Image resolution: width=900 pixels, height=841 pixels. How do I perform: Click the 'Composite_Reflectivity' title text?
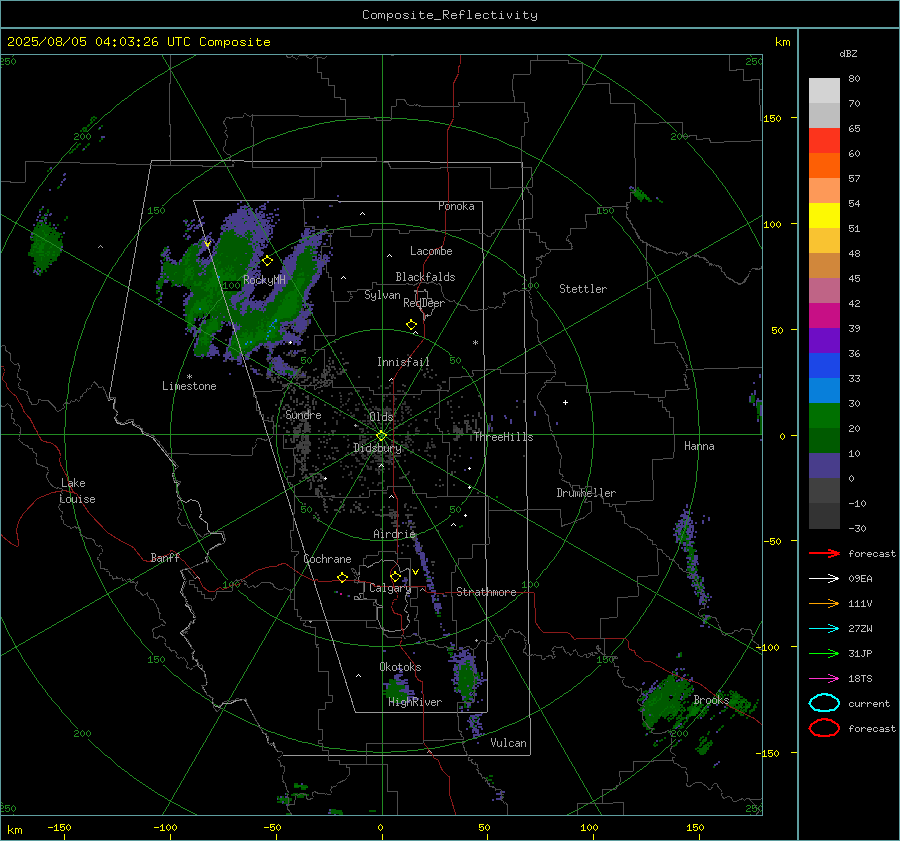(x=450, y=15)
